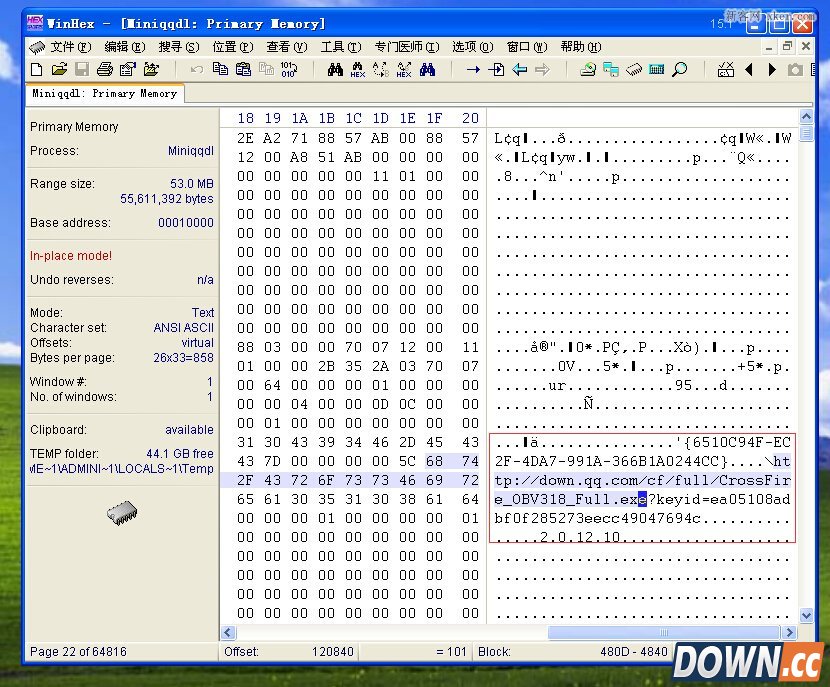Go to previous page with left triangle icon
The width and height of the screenshot is (830, 687).
[749, 69]
